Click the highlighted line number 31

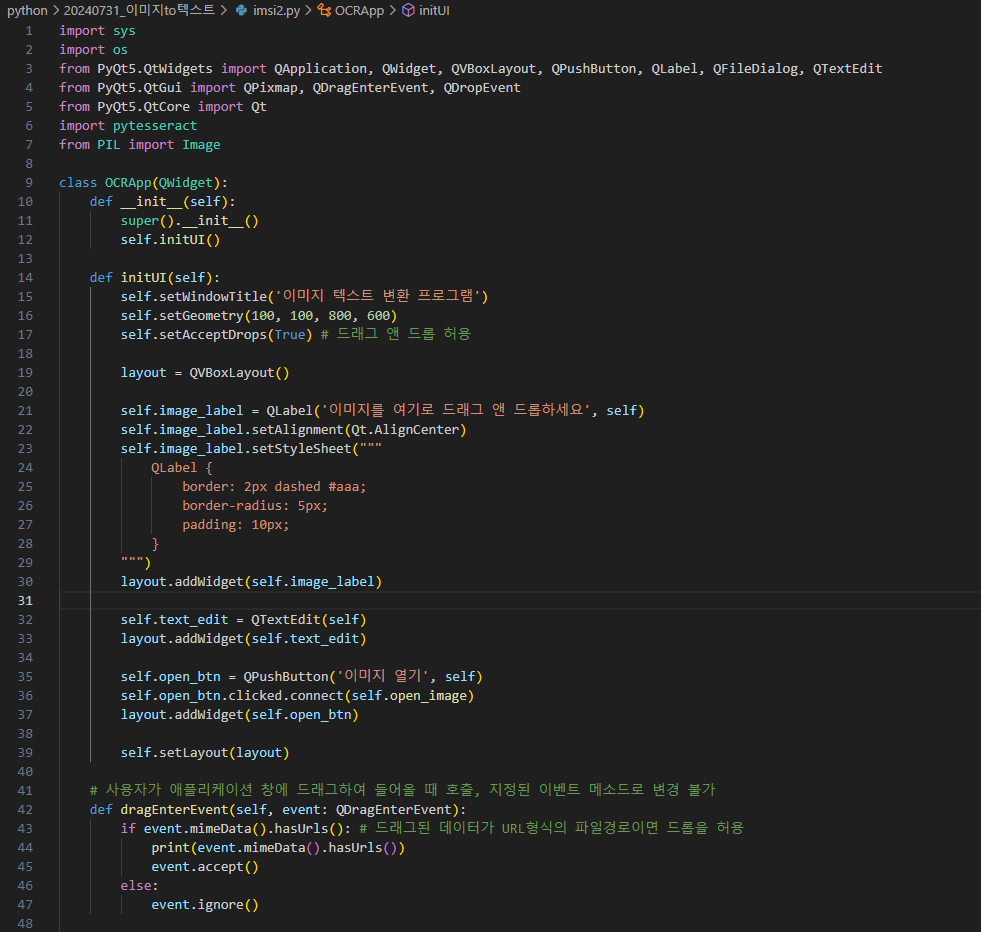25,600
